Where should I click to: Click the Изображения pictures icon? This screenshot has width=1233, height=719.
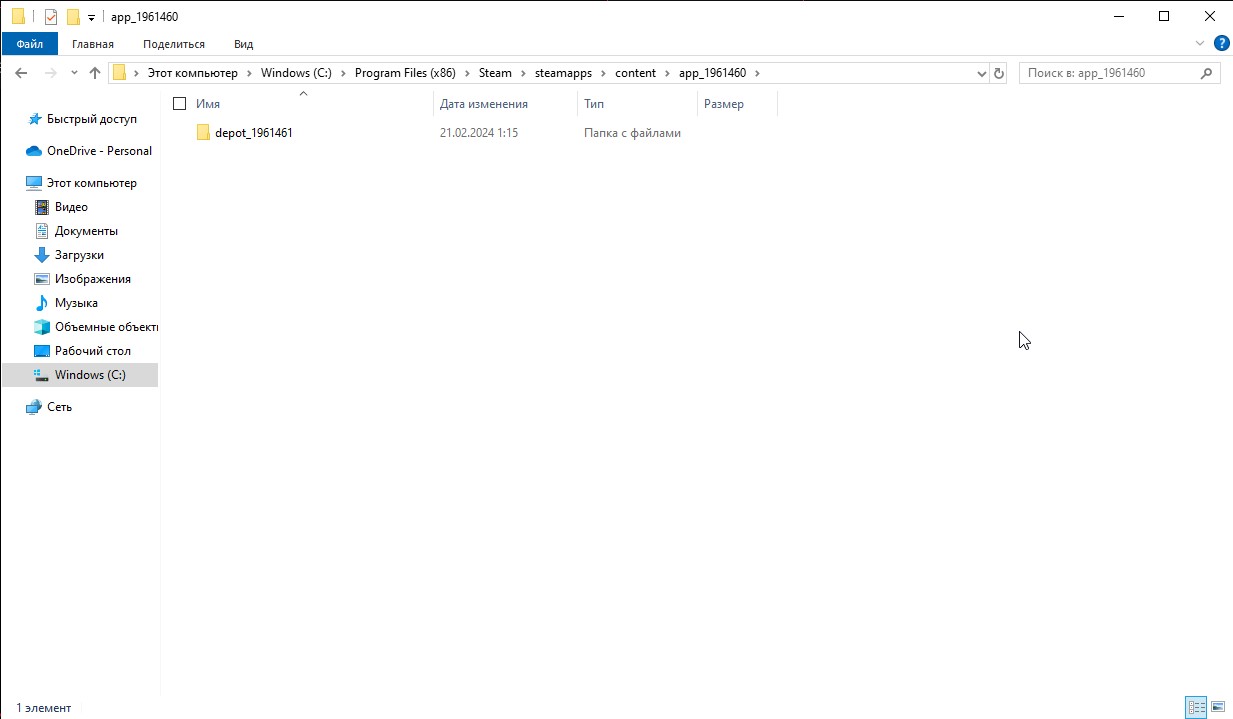[41, 279]
